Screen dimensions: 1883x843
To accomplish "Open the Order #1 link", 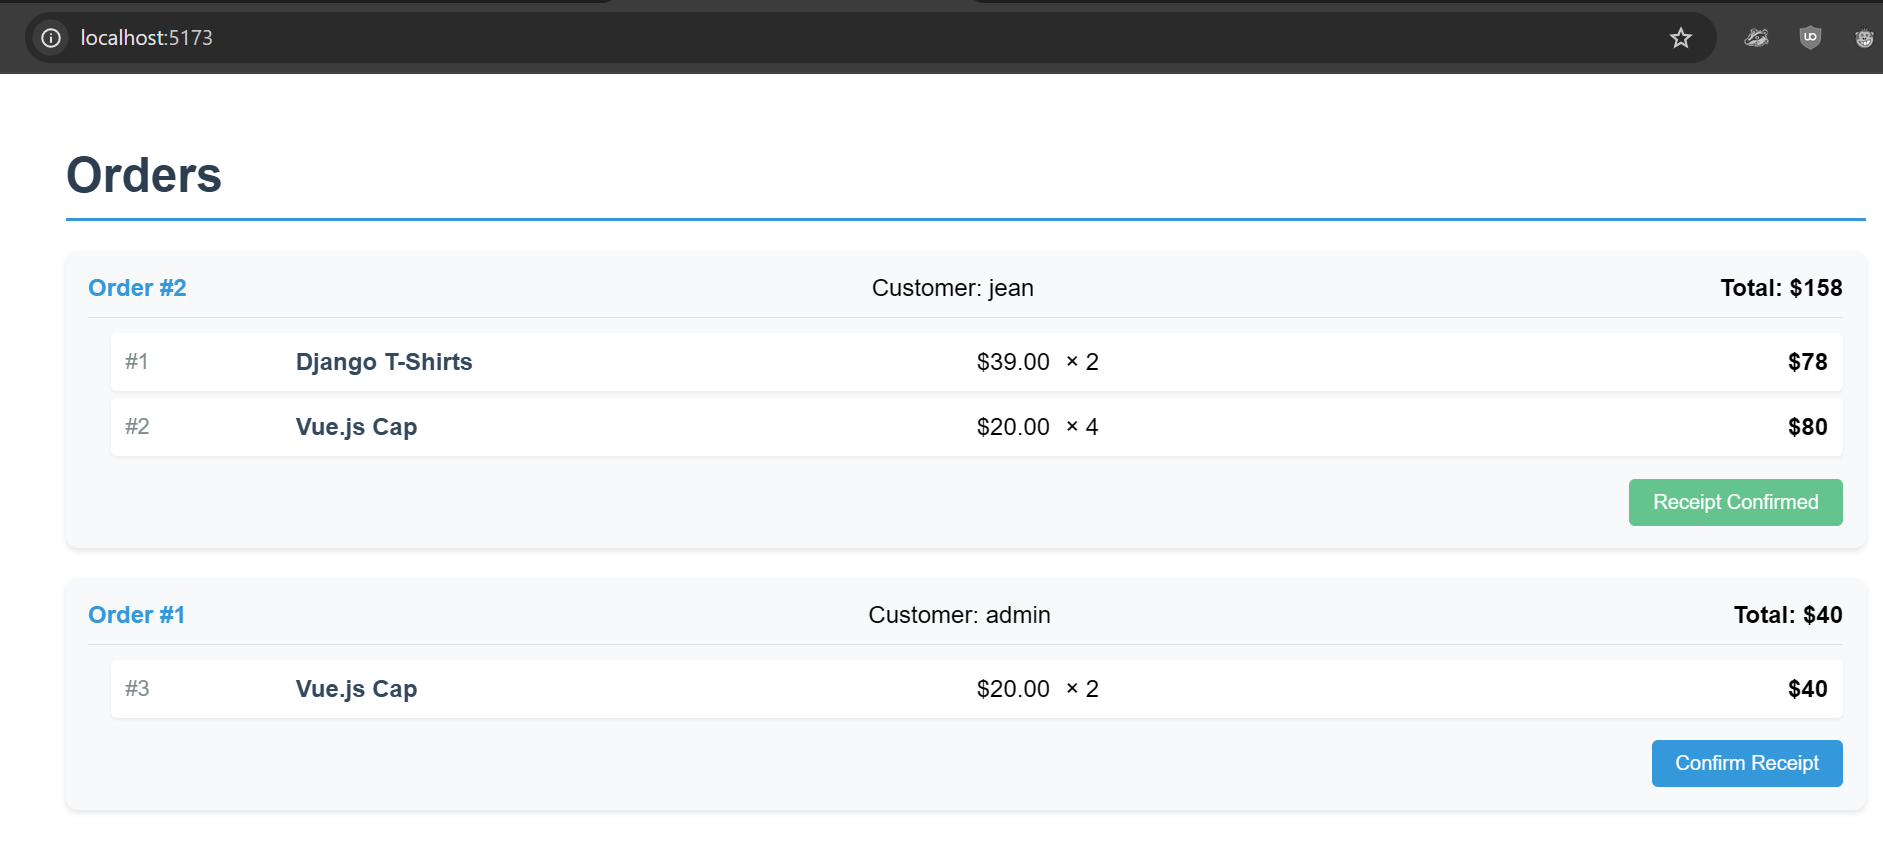I will tap(137, 615).
